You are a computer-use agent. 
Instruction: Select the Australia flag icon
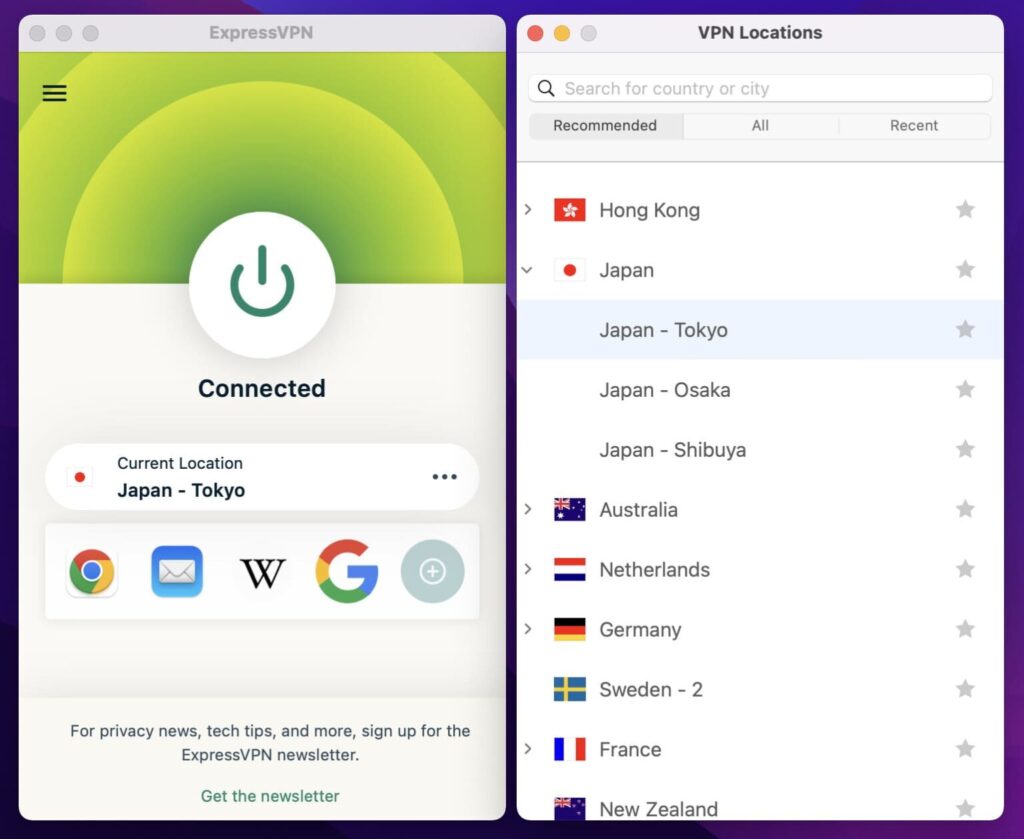pyautogui.click(x=569, y=509)
